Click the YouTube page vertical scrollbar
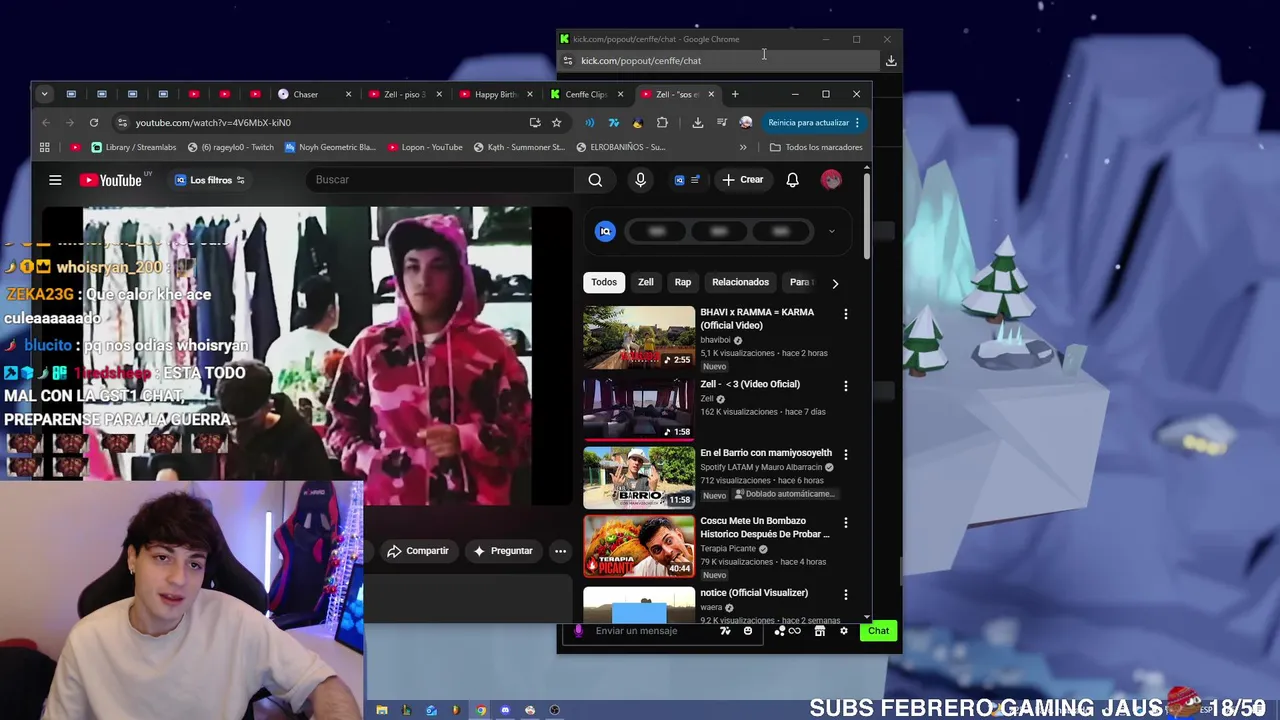This screenshot has width=1280, height=720. [x=867, y=215]
